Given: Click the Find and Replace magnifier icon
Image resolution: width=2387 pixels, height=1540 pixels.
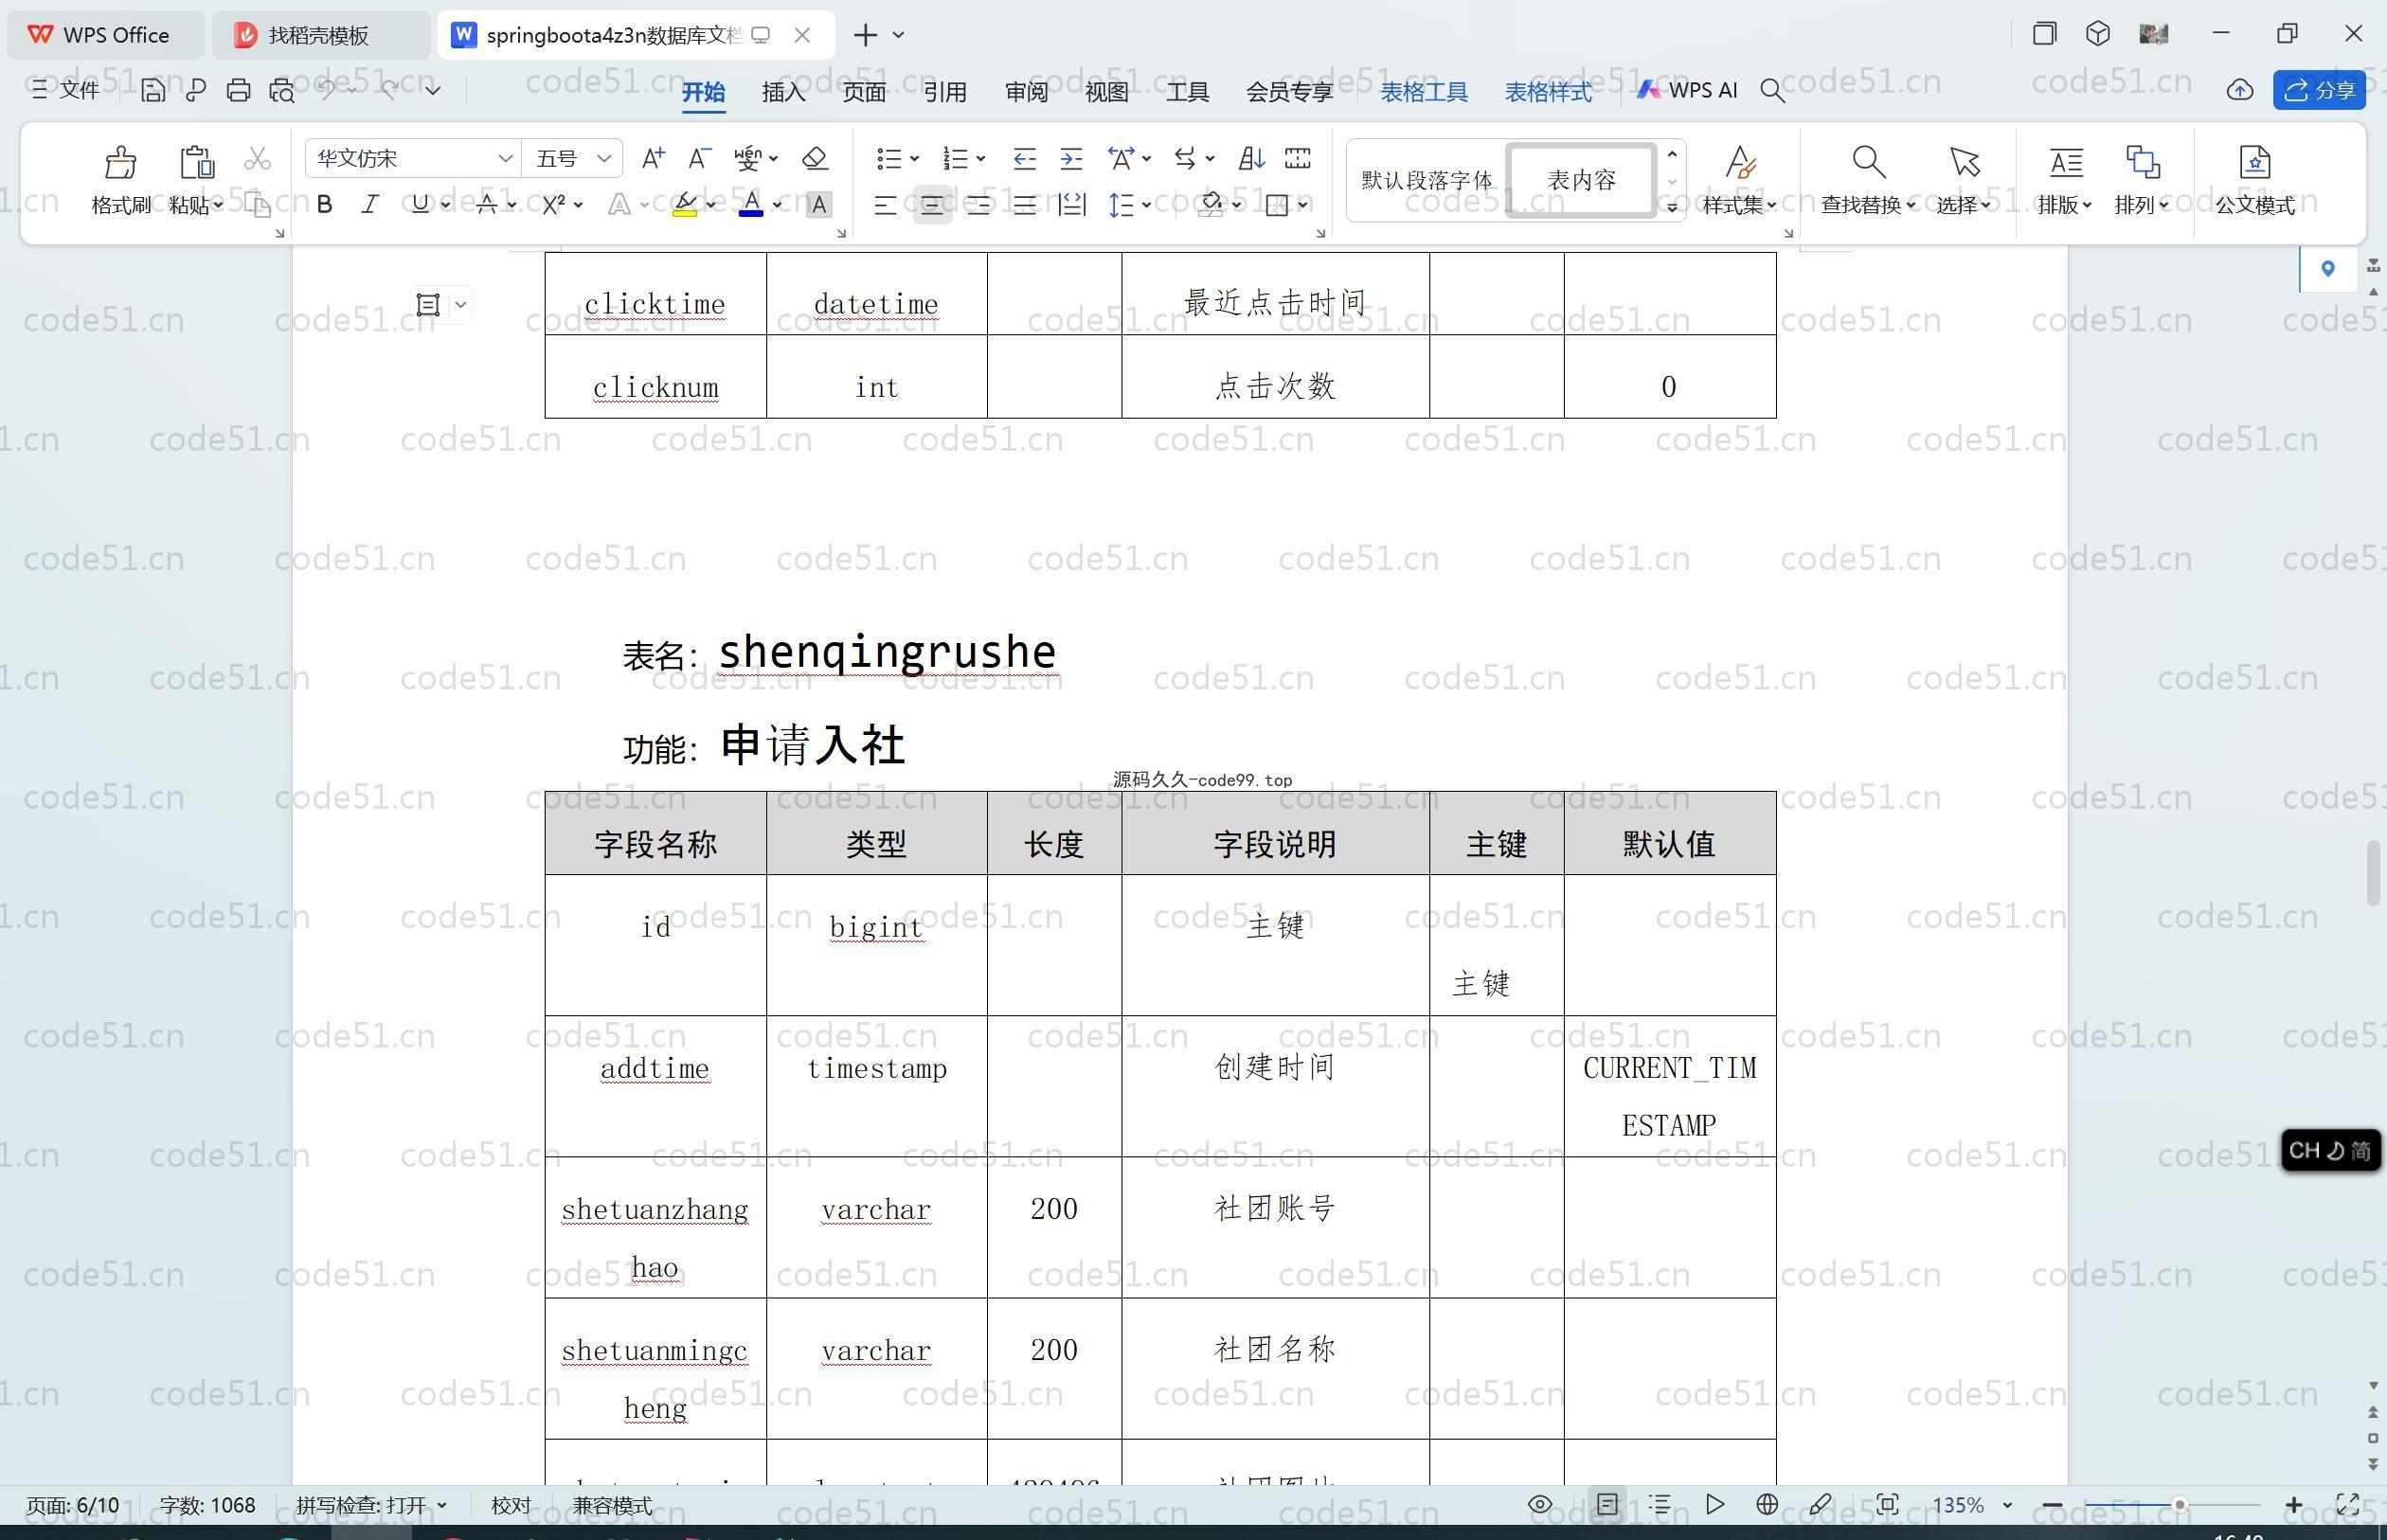Looking at the screenshot, I should point(1868,162).
